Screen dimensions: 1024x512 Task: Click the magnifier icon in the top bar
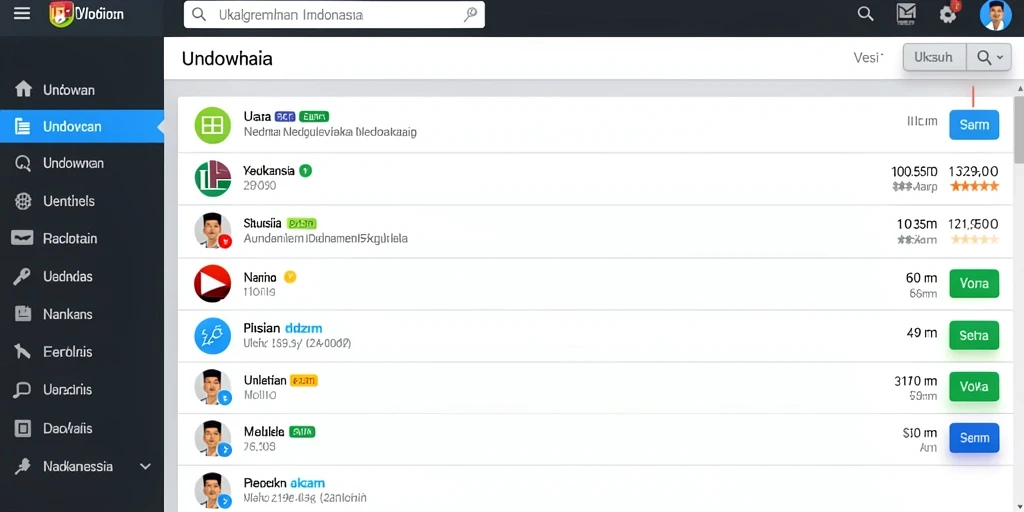[x=865, y=14]
